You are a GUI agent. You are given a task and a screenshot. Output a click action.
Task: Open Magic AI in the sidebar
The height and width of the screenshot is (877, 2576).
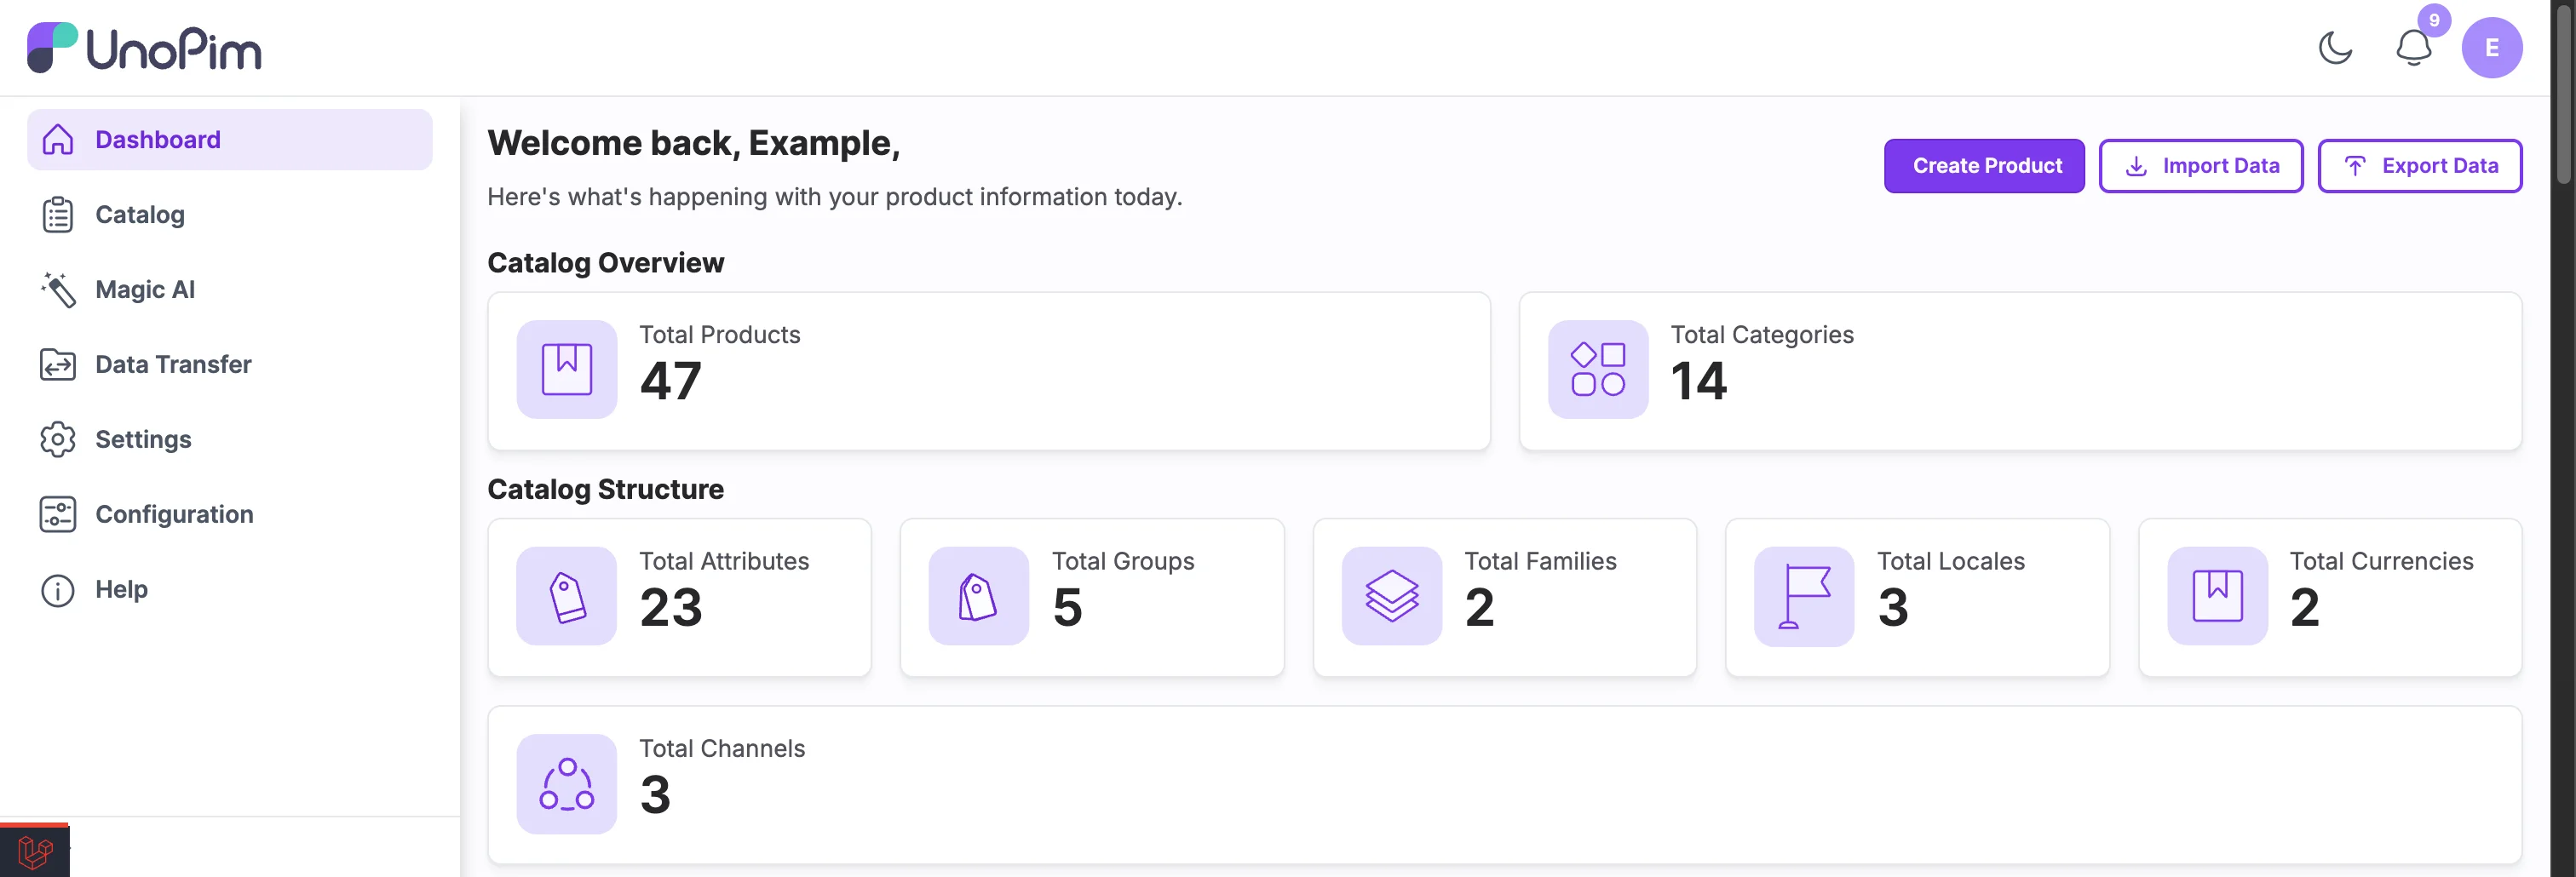tap(230, 289)
